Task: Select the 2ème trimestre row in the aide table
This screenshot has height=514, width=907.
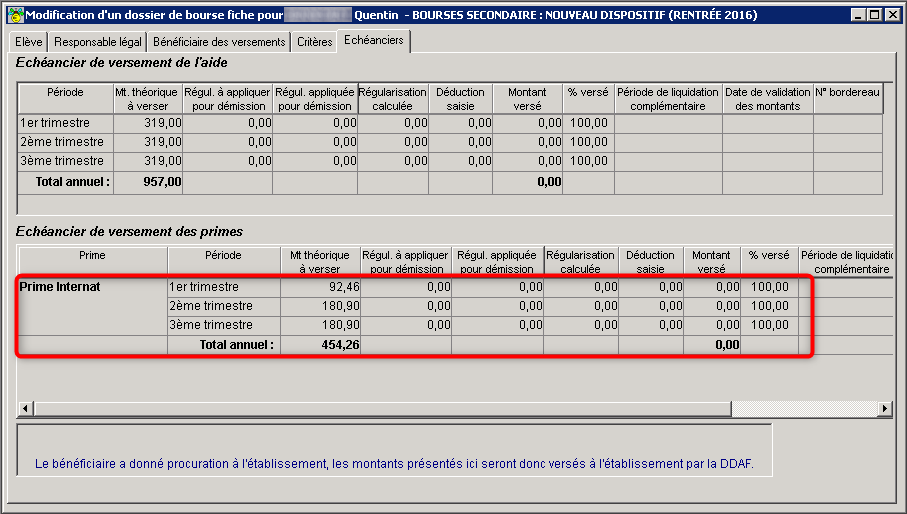Action: tap(451, 142)
